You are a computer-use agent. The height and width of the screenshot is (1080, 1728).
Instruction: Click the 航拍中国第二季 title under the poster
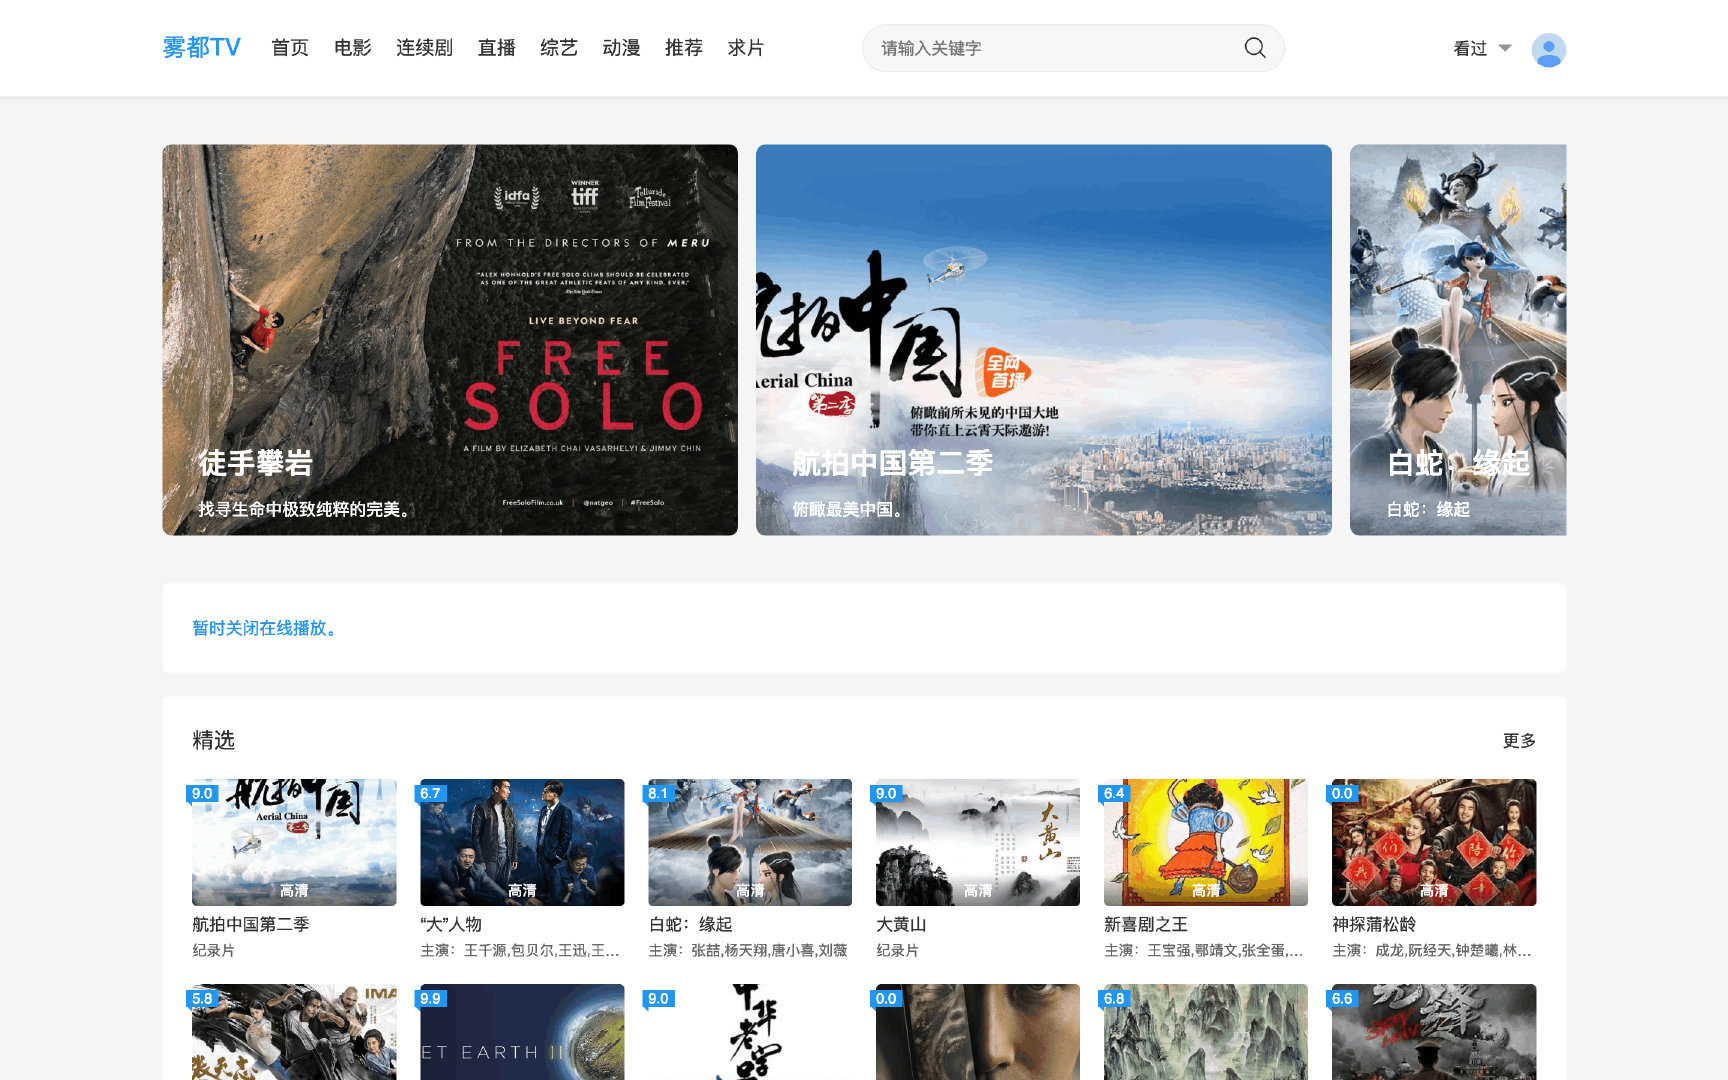click(251, 925)
